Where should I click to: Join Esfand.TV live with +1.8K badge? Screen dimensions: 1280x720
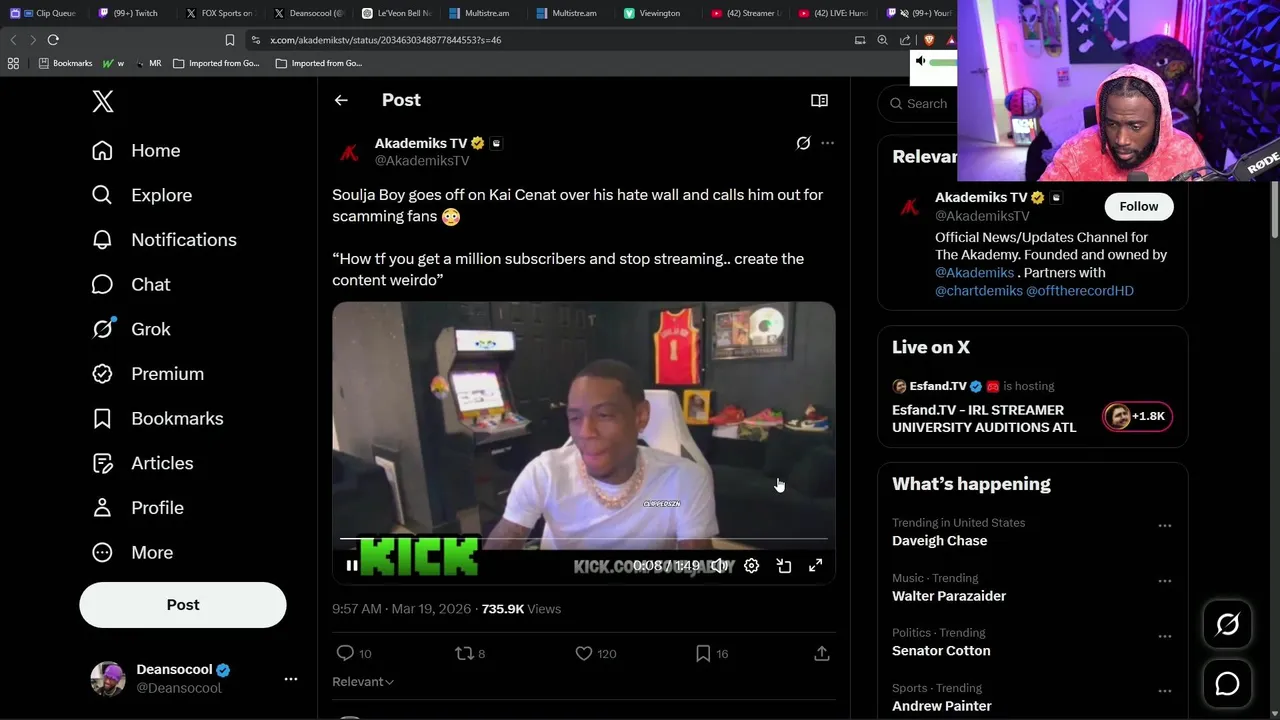click(x=1137, y=417)
